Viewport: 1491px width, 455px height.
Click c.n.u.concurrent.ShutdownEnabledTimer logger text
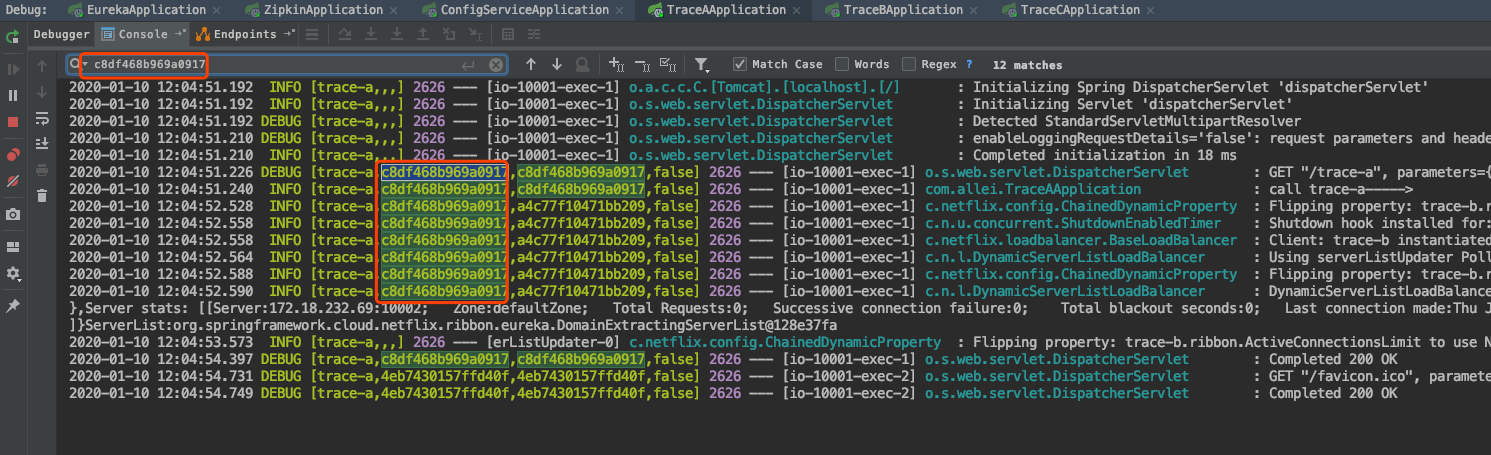point(1074,223)
